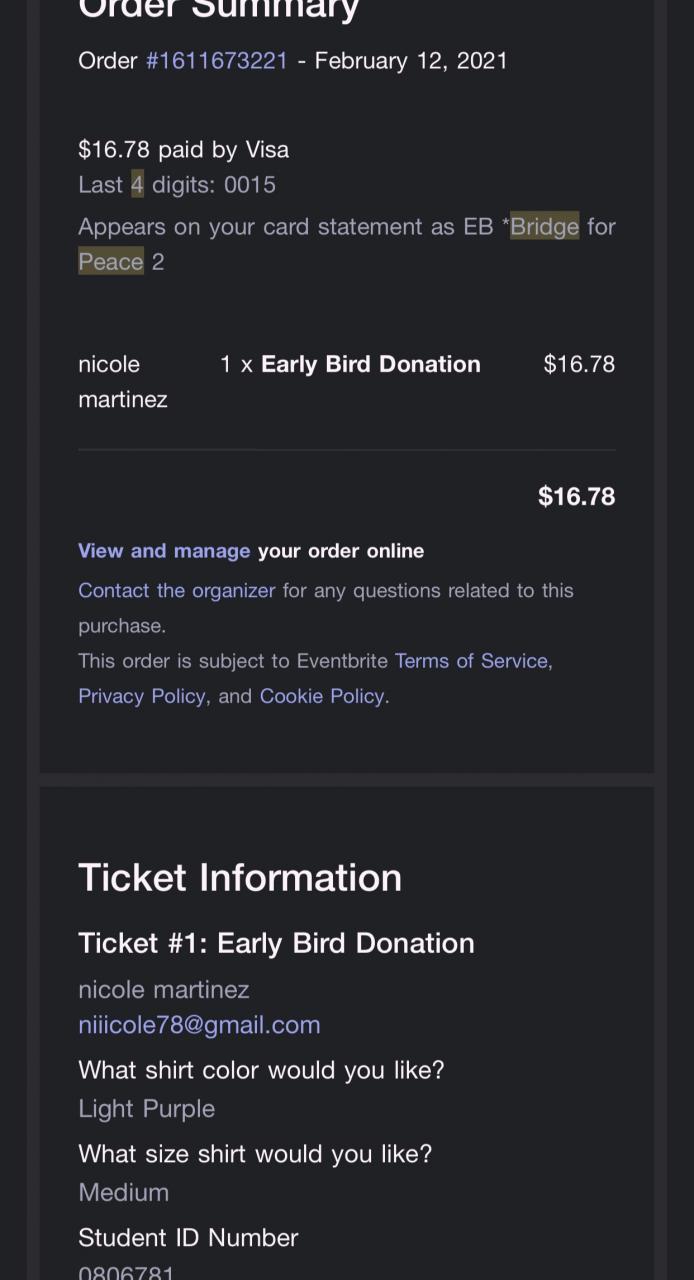Click the "Light Purple" shirt color answer

[x=146, y=1109]
